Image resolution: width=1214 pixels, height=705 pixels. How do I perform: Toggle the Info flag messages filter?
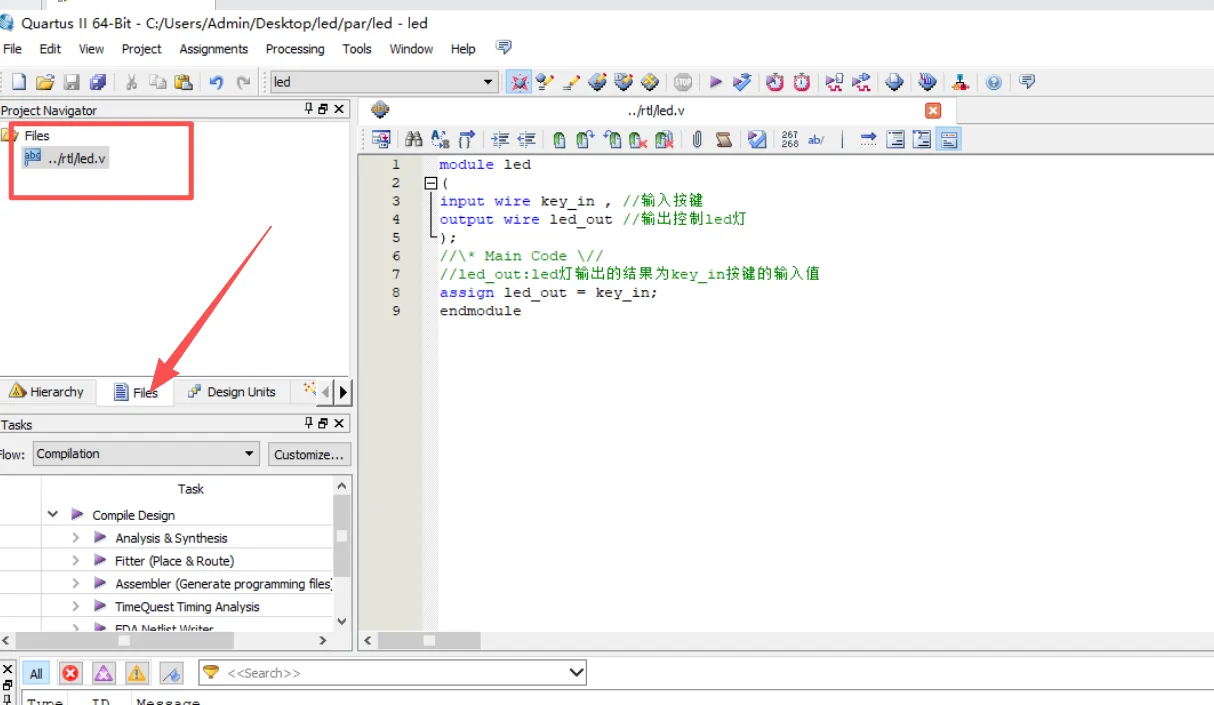pyautogui.click(x=171, y=674)
